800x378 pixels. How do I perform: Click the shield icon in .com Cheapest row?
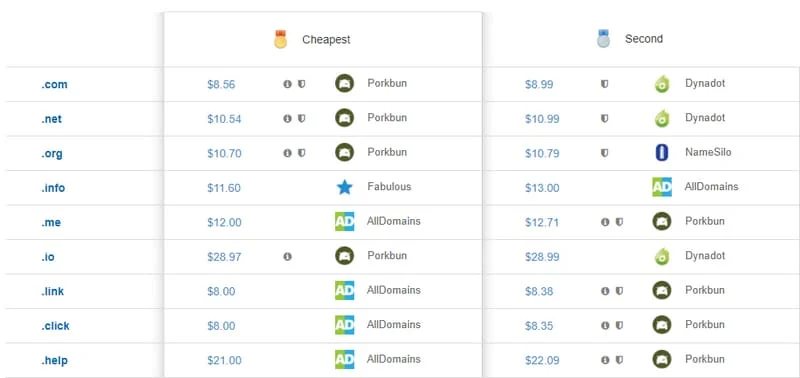coord(302,84)
